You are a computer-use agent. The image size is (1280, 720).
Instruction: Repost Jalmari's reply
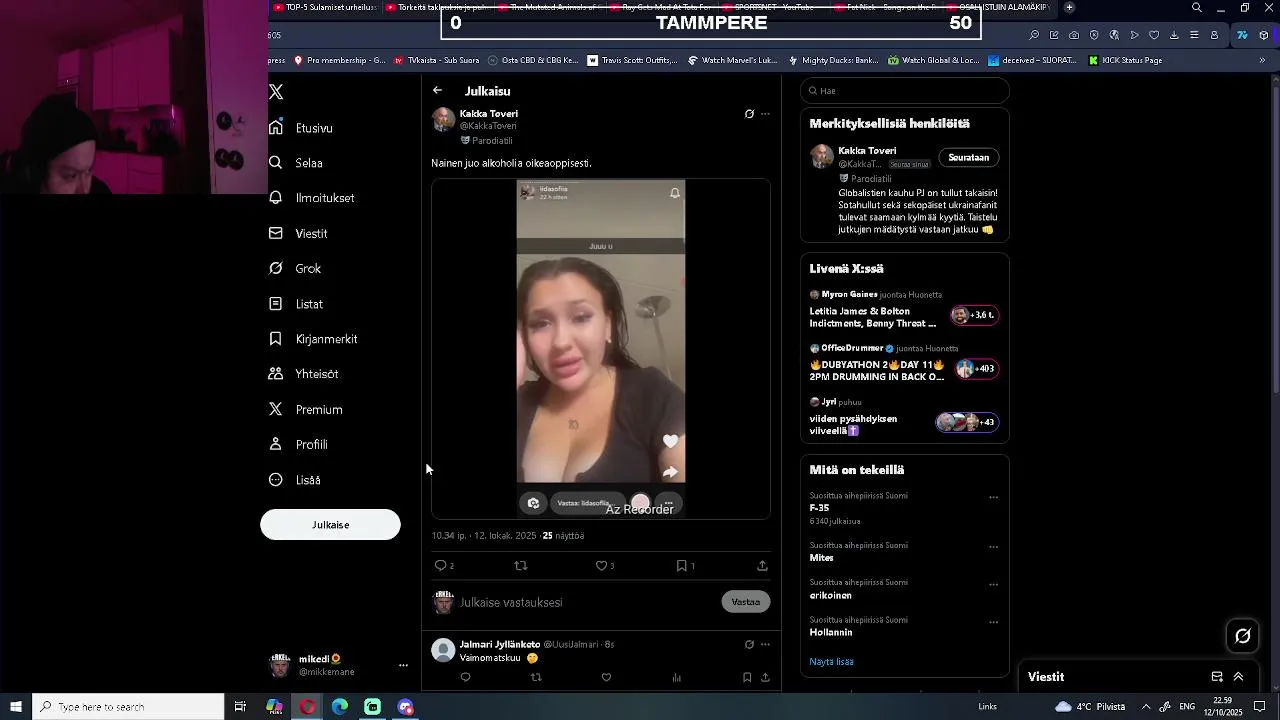[x=536, y=678]
